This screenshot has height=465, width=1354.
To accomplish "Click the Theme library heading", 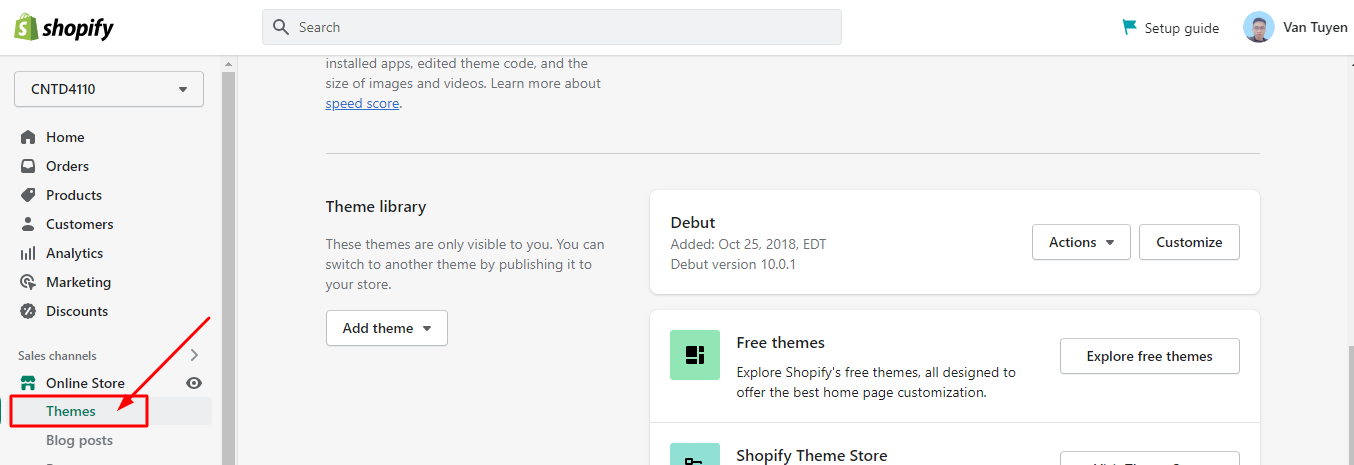I will pos(376,207).
